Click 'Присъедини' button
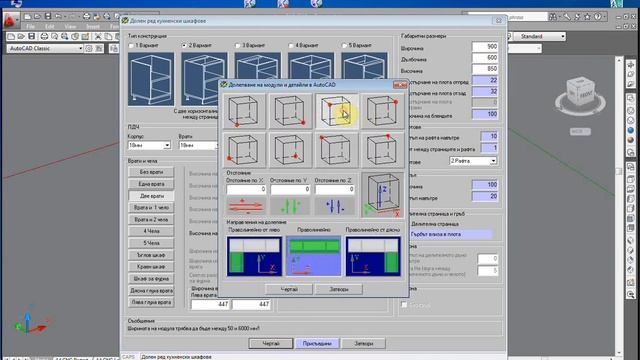Image resolution: width=640 pixels, height=360 pixels. tap(317, 344)
